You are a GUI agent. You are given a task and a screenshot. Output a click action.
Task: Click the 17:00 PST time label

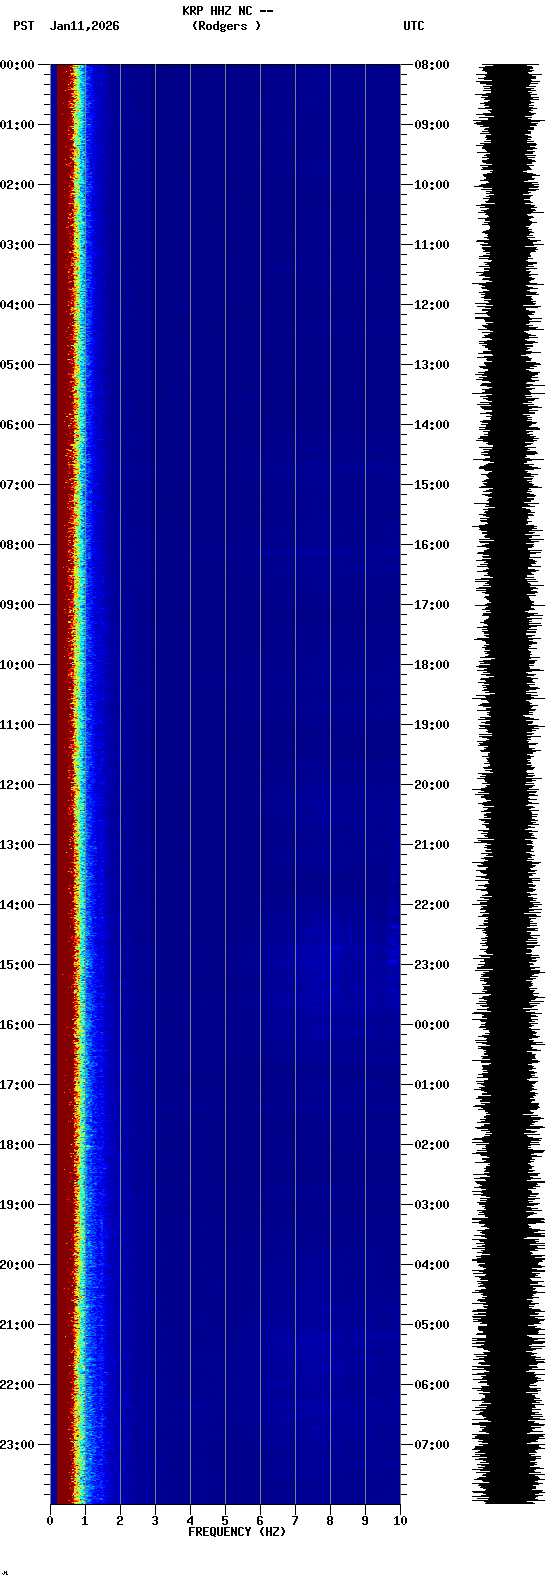click(x=17, y=1085)
